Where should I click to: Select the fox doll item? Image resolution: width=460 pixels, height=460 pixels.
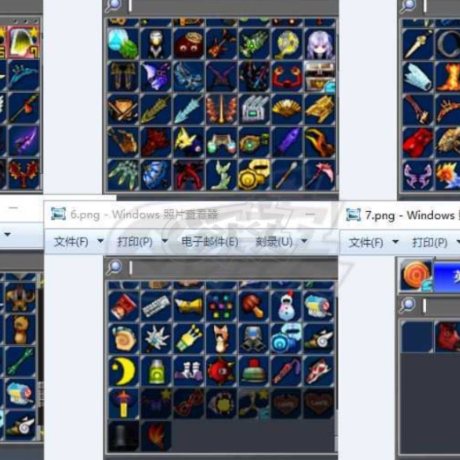coord(221,338)
